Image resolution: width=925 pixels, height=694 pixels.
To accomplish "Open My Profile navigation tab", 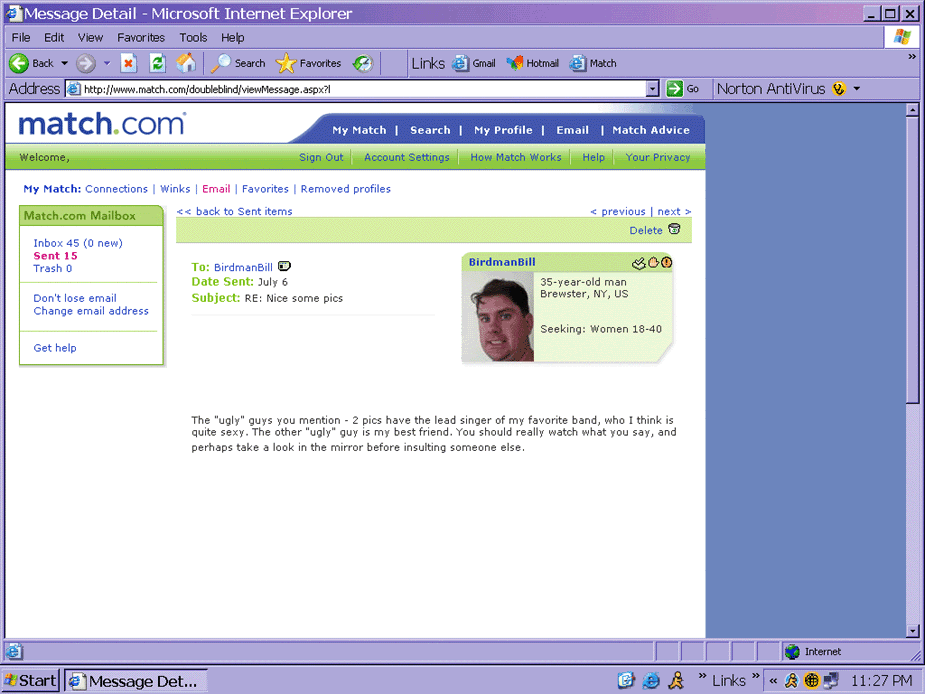I will click(503, 130).
